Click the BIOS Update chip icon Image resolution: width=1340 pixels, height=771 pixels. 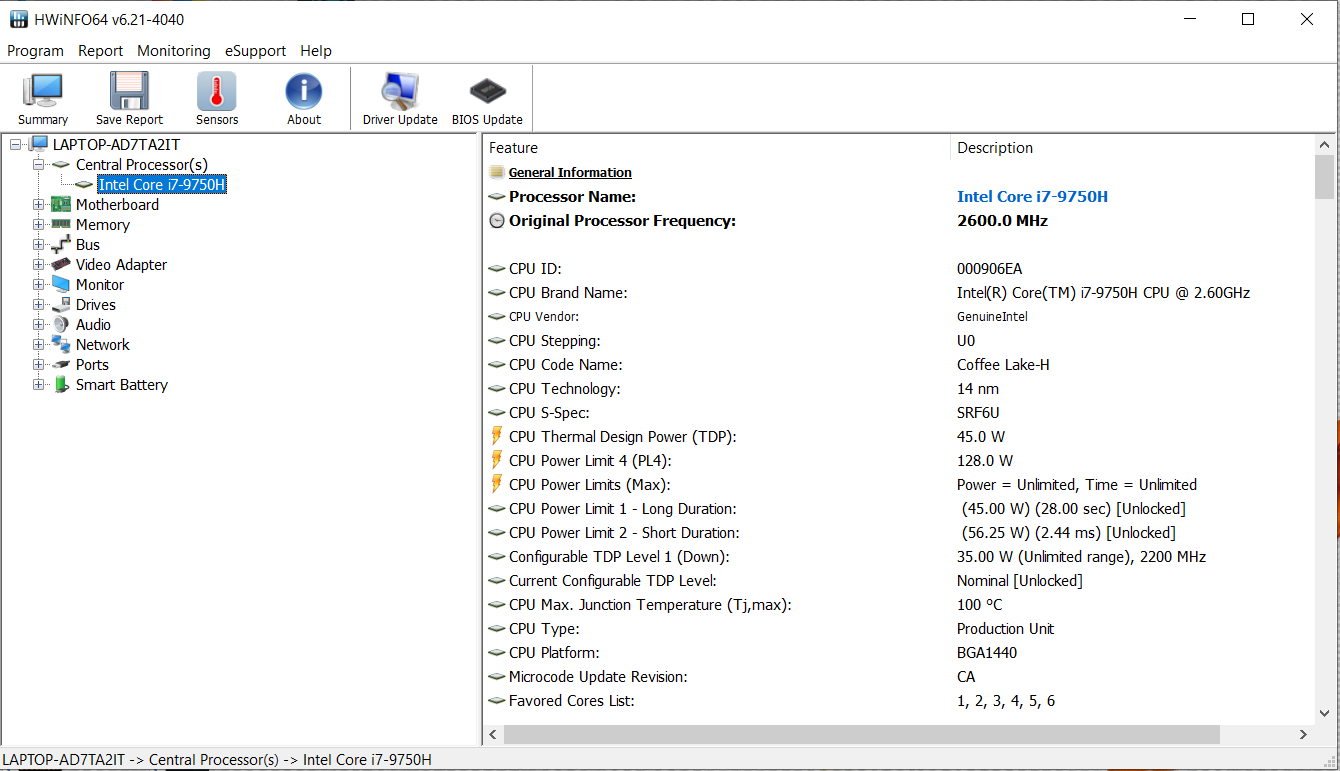coord(487,92)
